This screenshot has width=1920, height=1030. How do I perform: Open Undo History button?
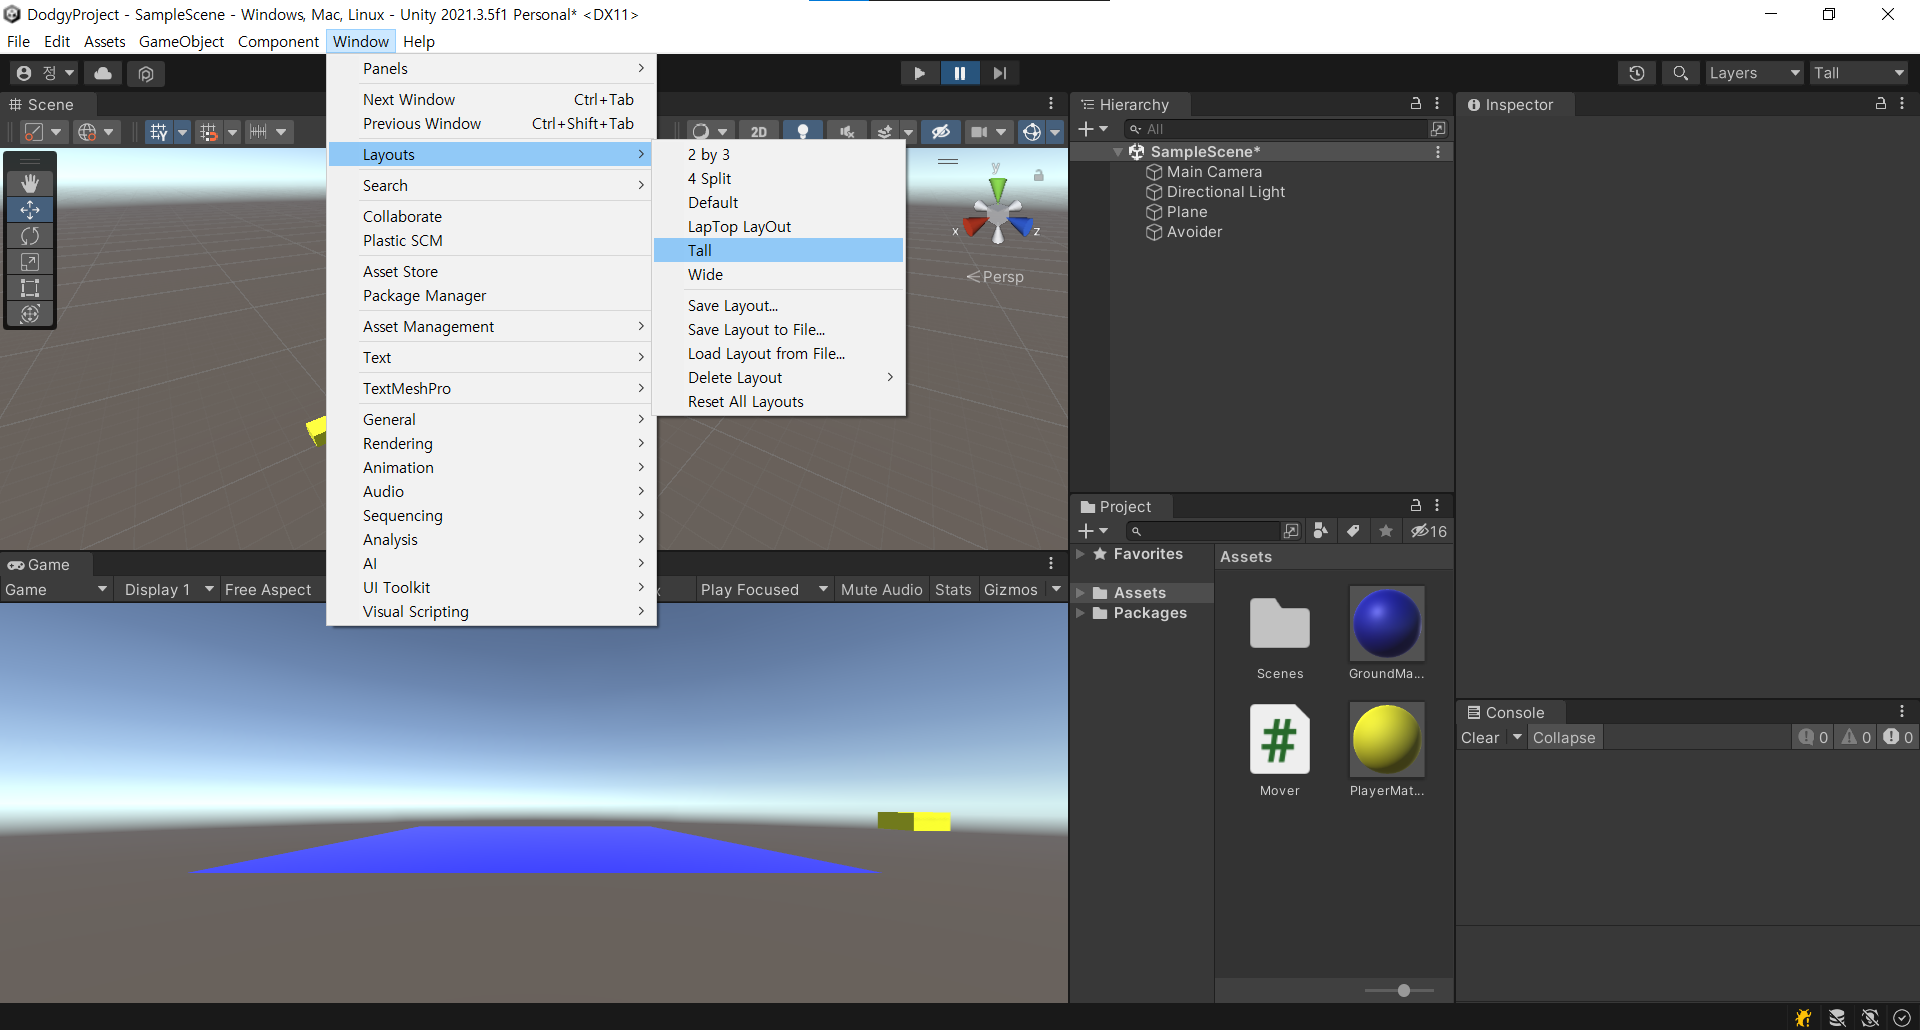click(x=1636, y=73)
